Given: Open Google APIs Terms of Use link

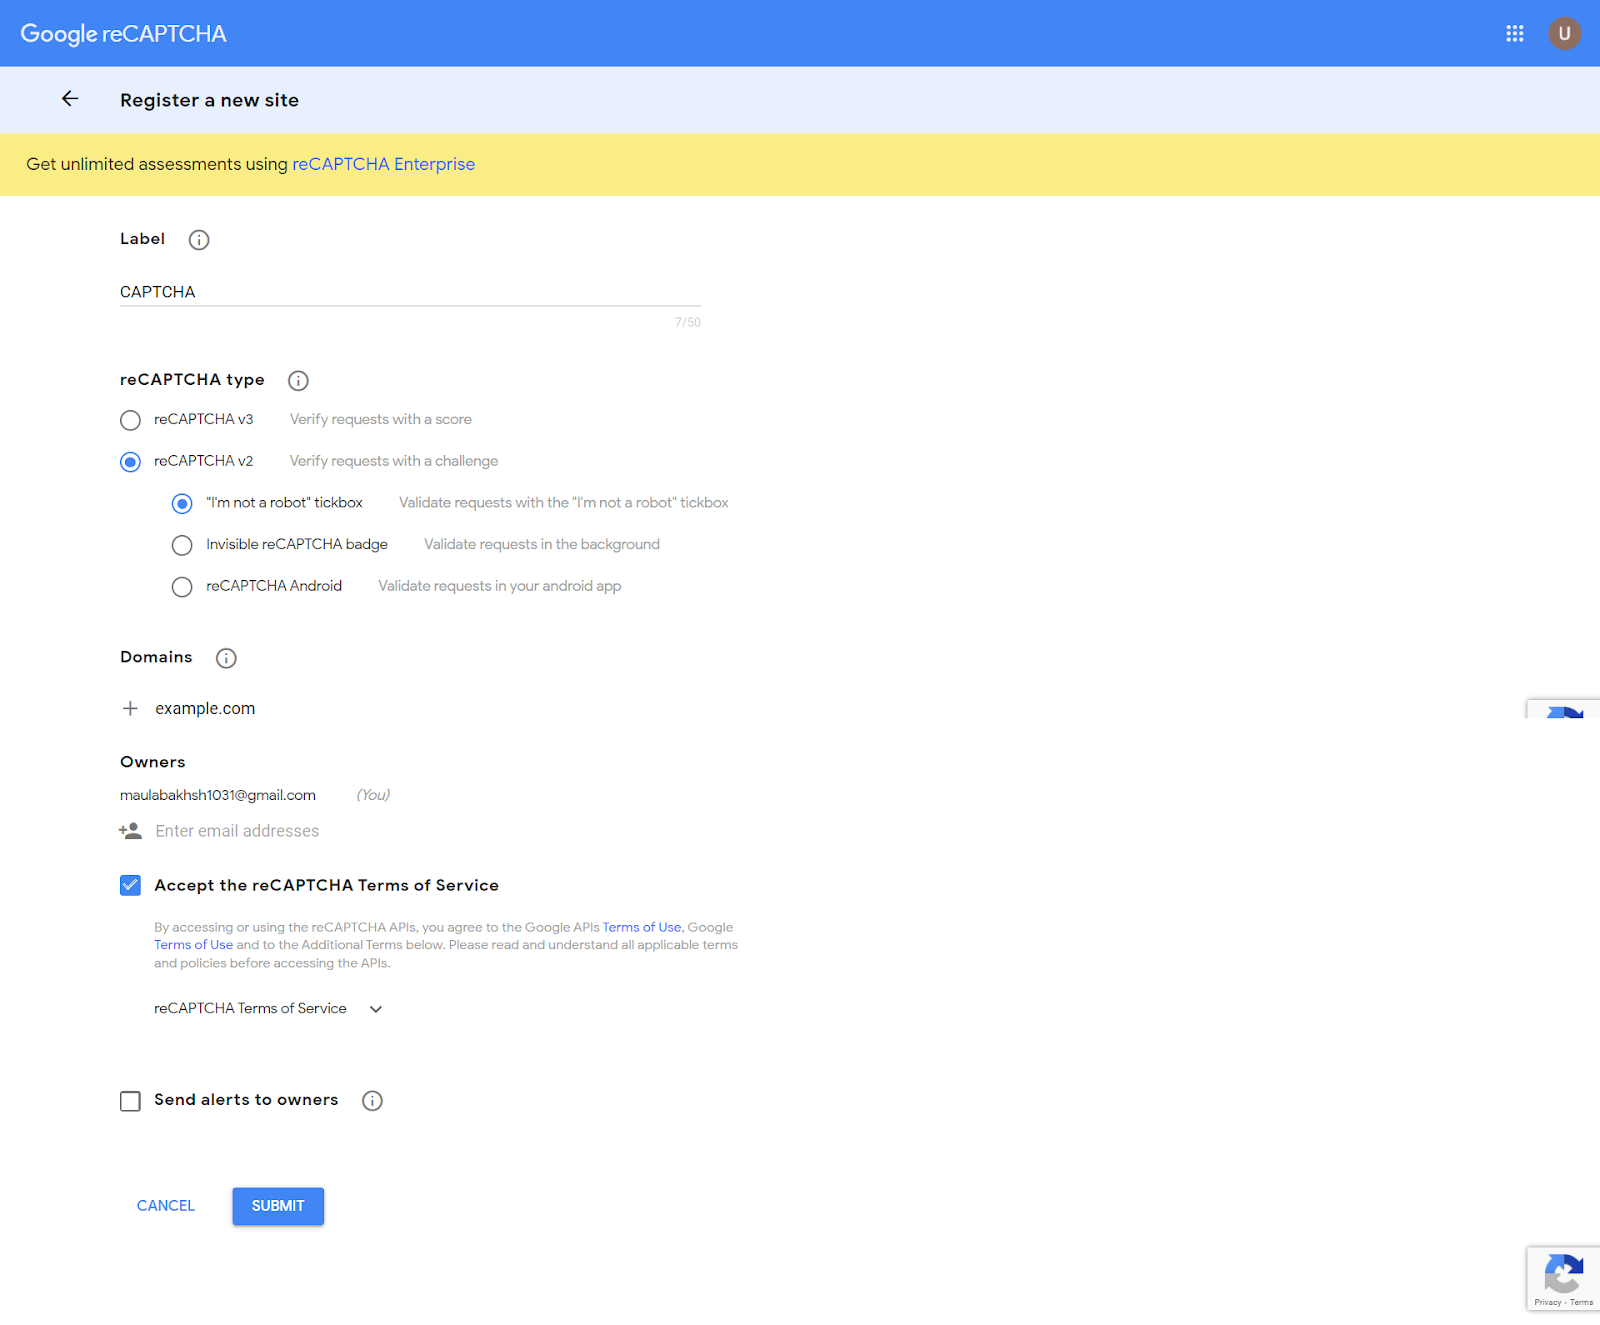Looking at the screenshot, I should pos(641,927).
